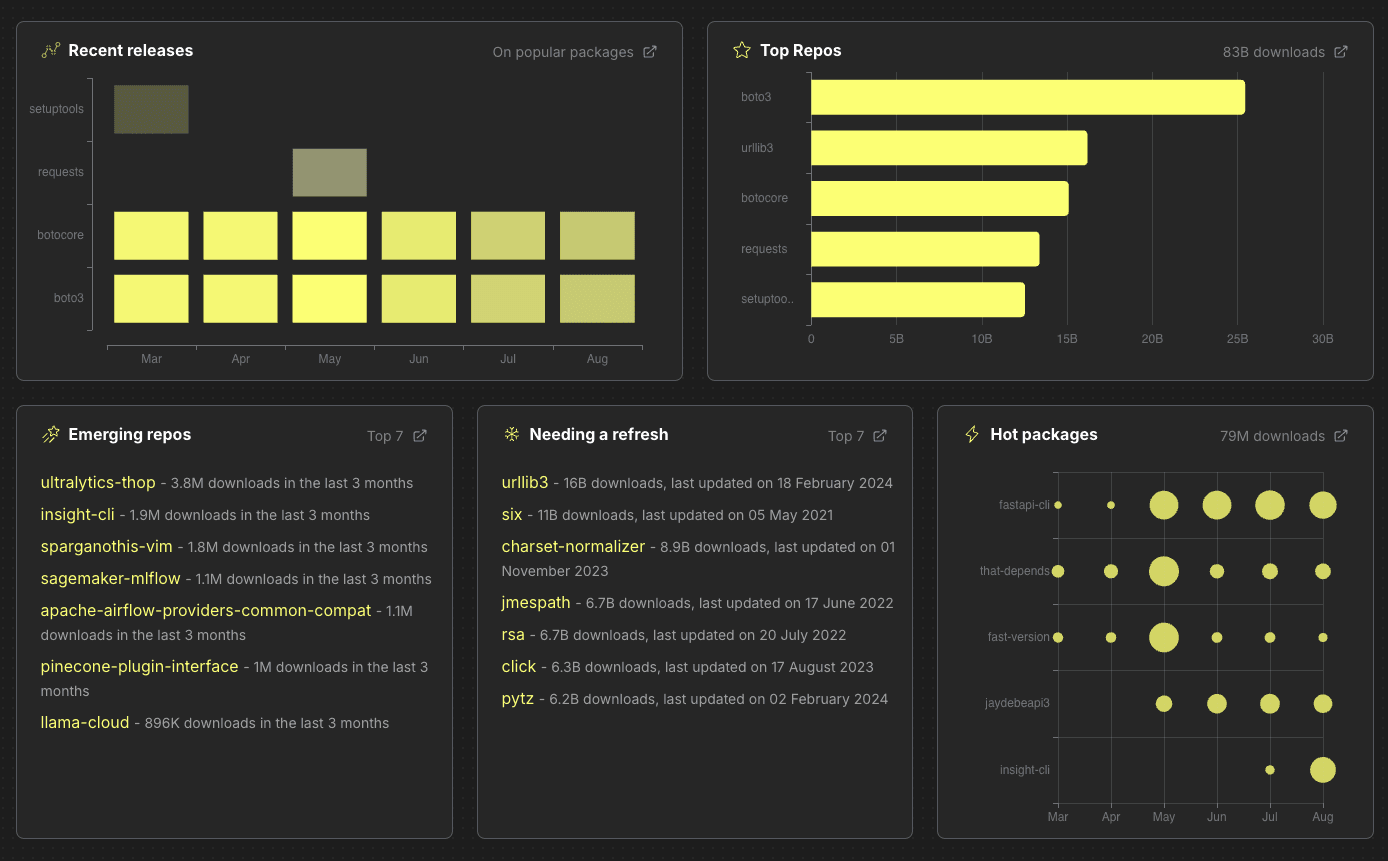Click jaydebeapi3 June bubble
Image resolution: width=1388 pixels, height=861 pixels.
point(1217,704)
